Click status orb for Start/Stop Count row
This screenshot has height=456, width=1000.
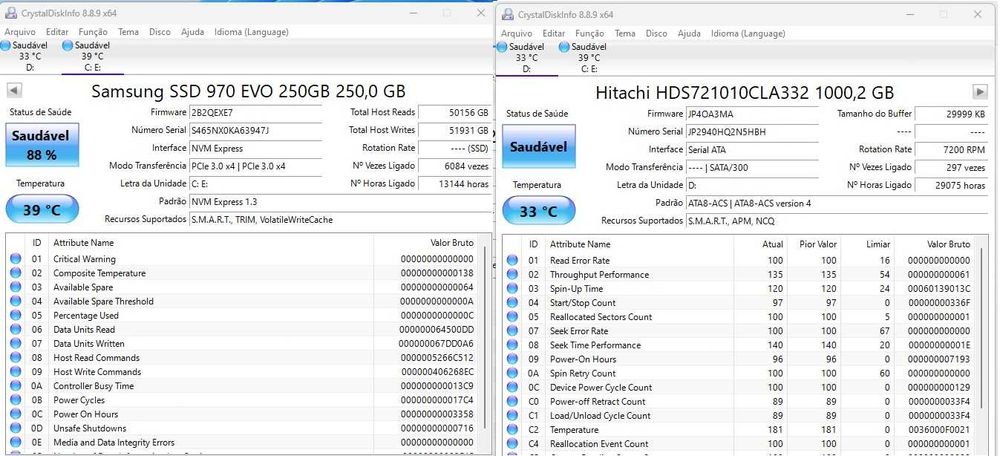point(512,302)
